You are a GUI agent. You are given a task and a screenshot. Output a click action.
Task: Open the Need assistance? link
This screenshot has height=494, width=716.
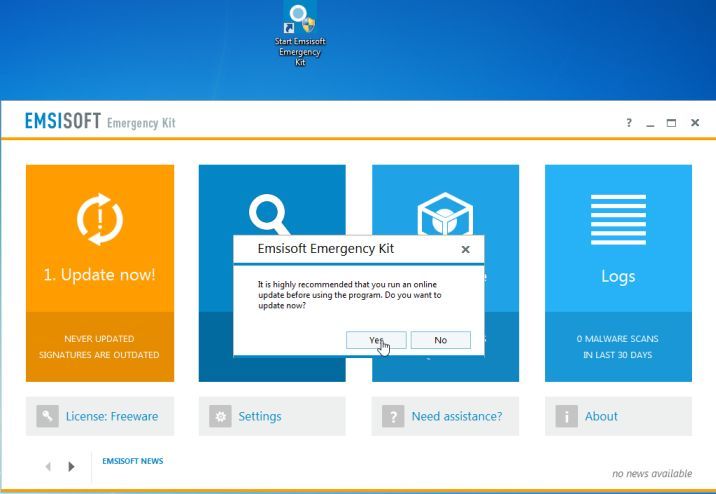[x=457, y=416]
